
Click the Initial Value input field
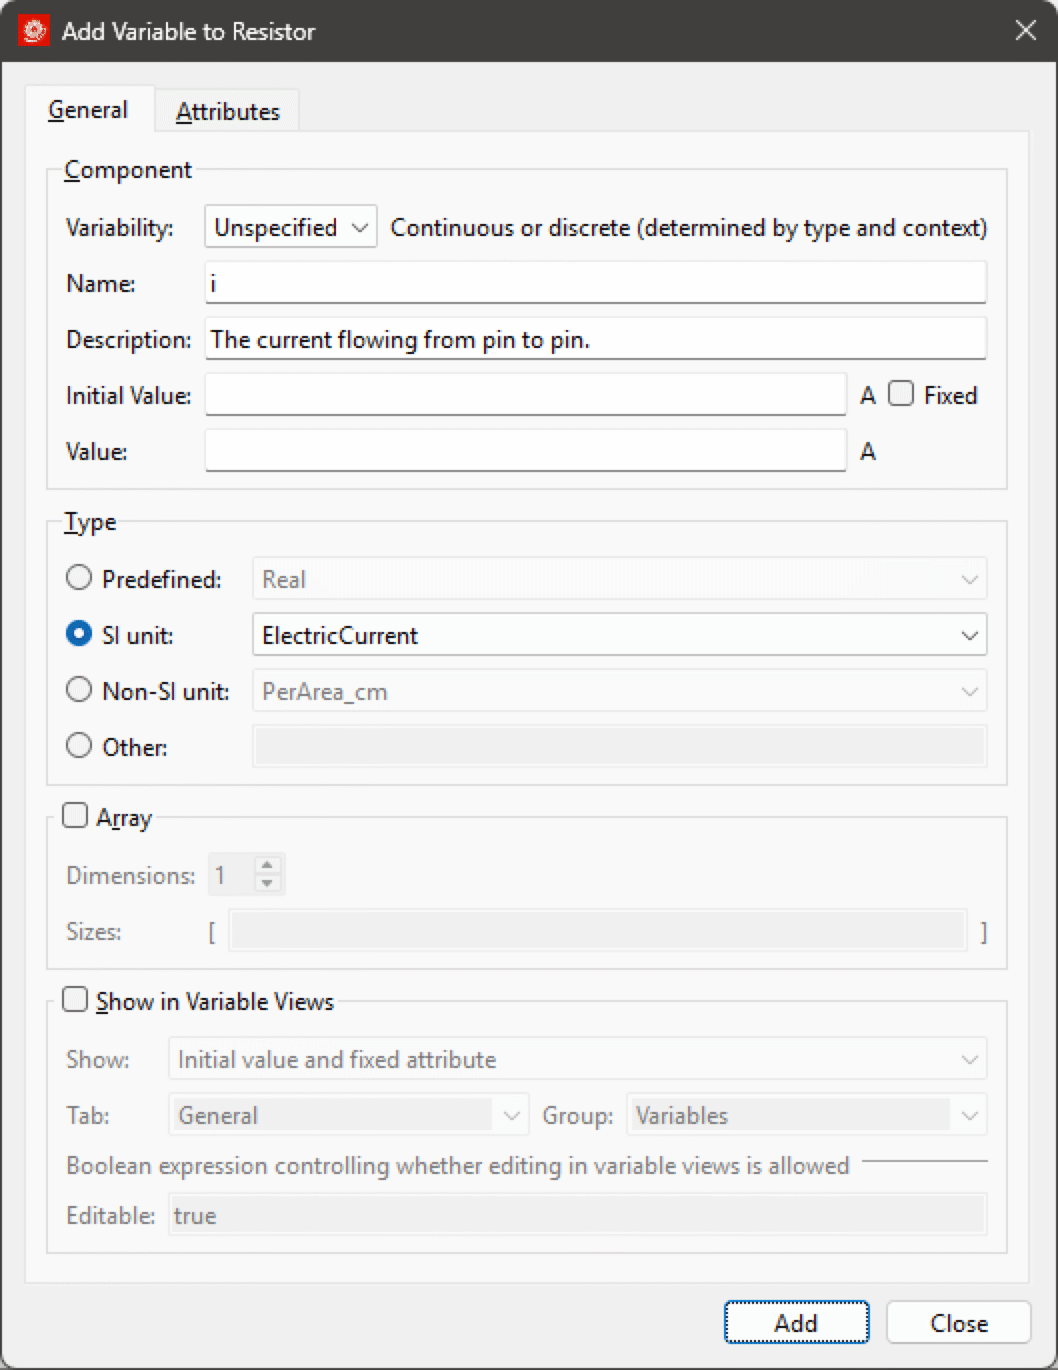tap(526, 395)
